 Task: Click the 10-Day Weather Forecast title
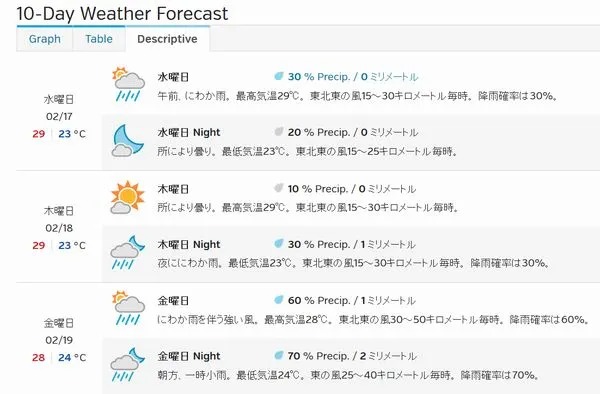[122, 14]
